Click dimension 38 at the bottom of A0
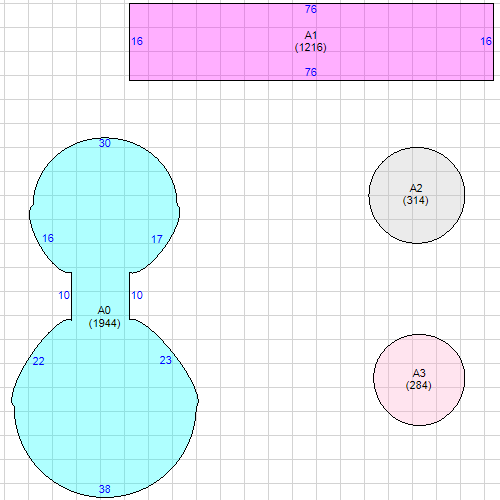 point(105,489)
